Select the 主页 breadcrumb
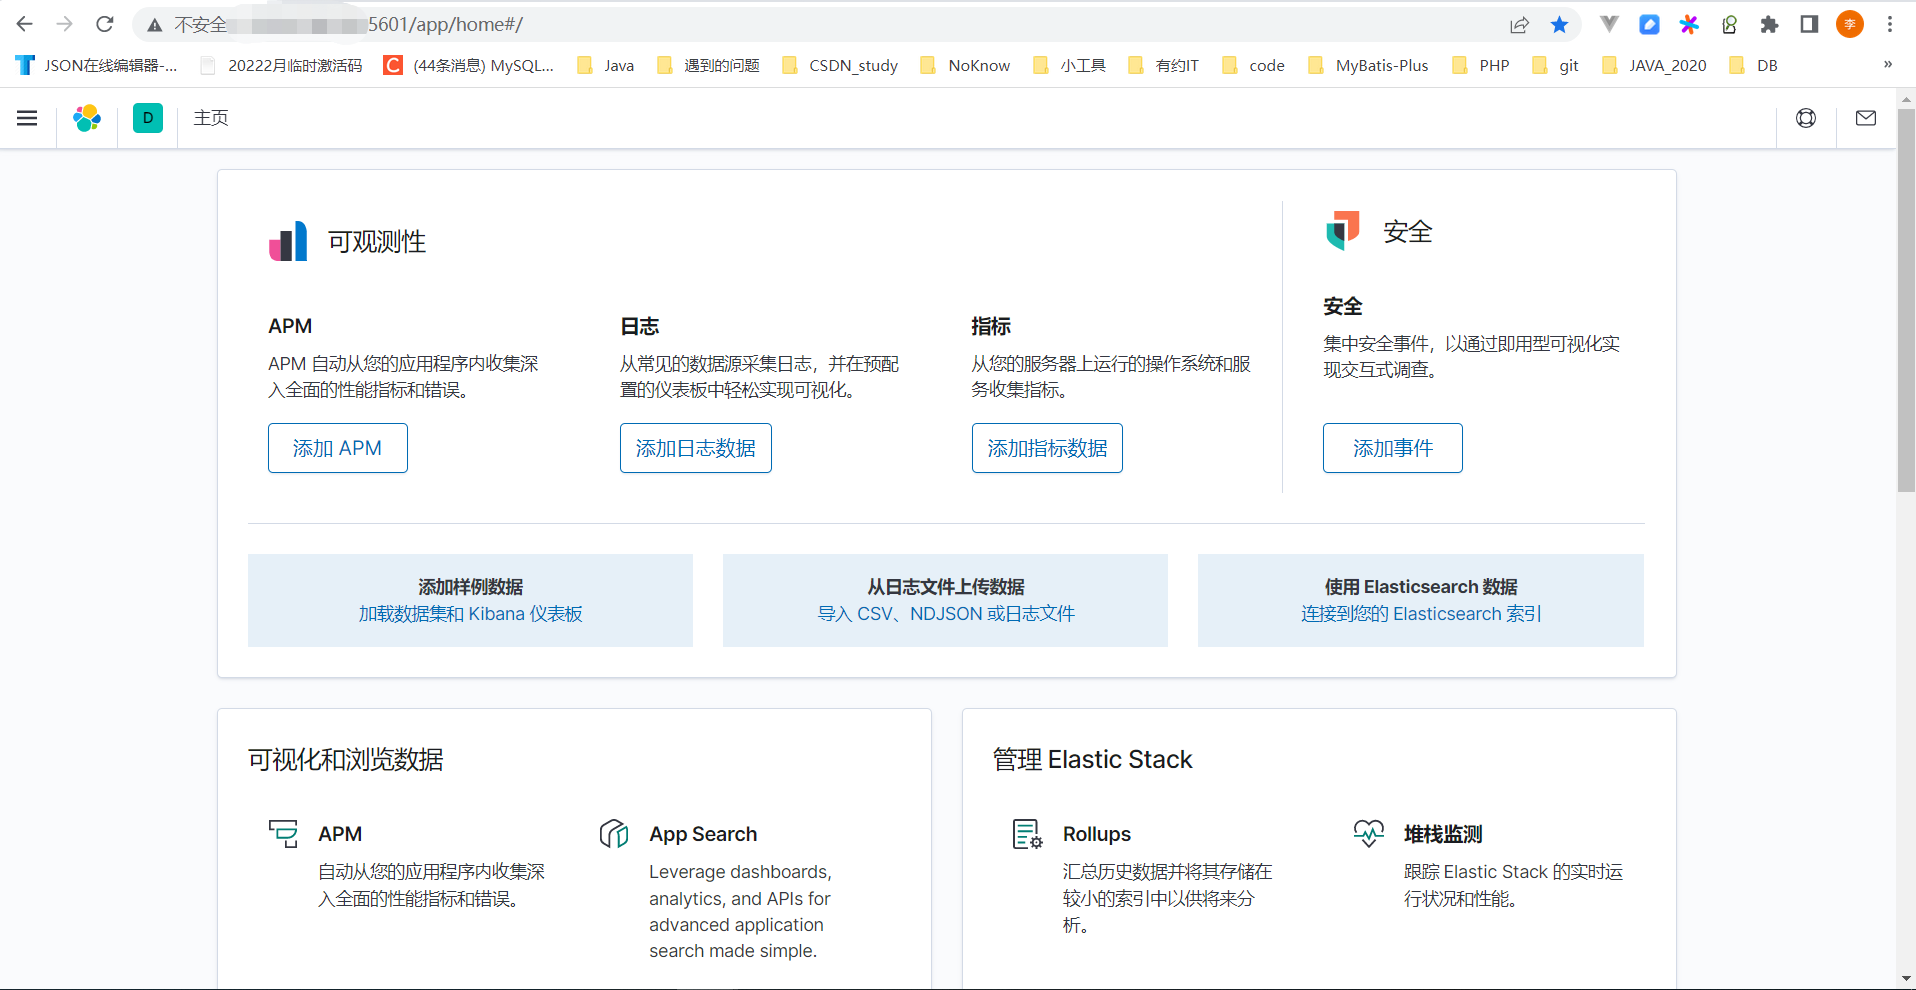Screen dimensions: 1916x990 210,117
